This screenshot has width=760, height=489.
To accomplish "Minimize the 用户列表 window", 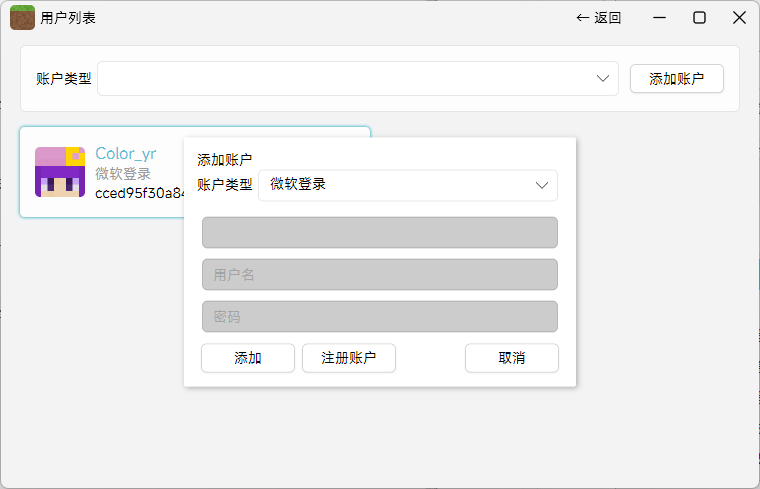I will tap(660, 18).
